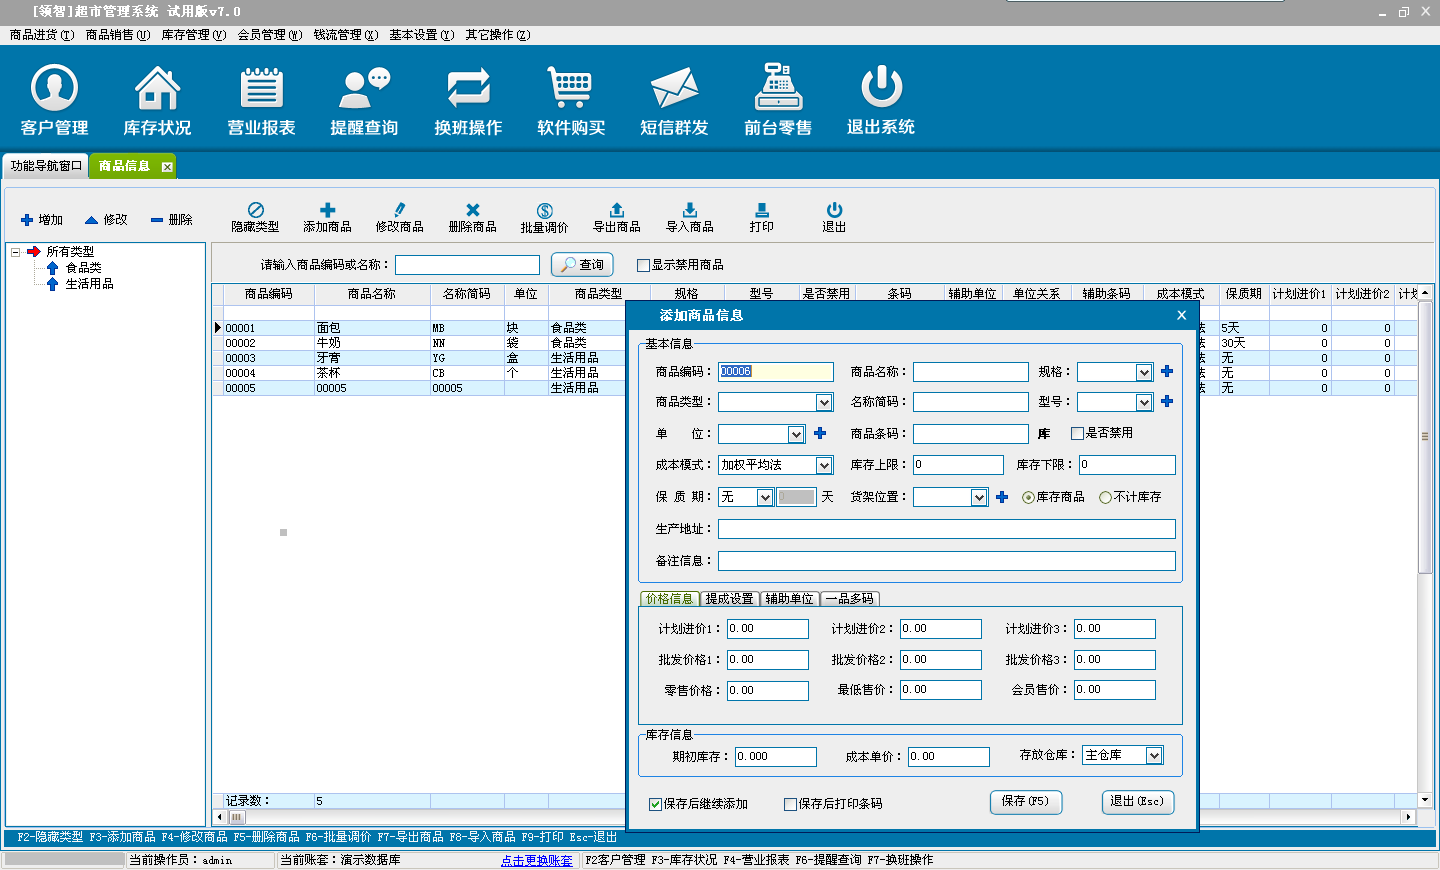The height and width of the screenshot is (870, 1440).
Task: Tick the 保存后打印条码 checkbox
Action: click(x=790, y=804)
